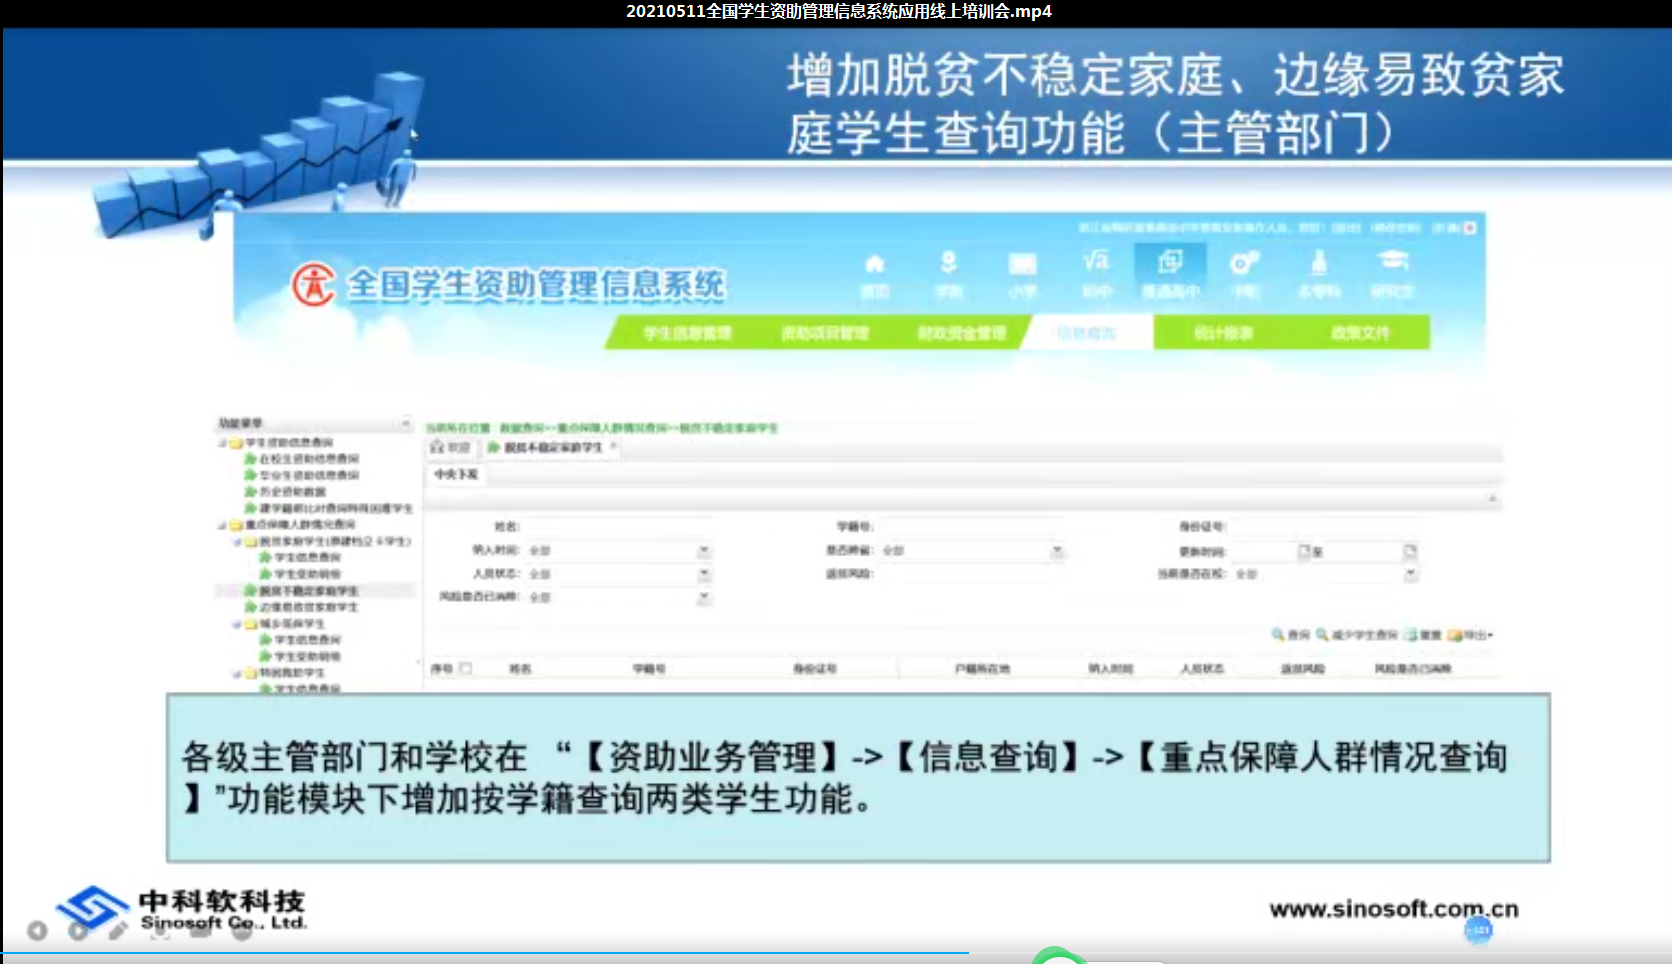Click the 查询 search button

pyautogui.click(x=1291, y=635)
